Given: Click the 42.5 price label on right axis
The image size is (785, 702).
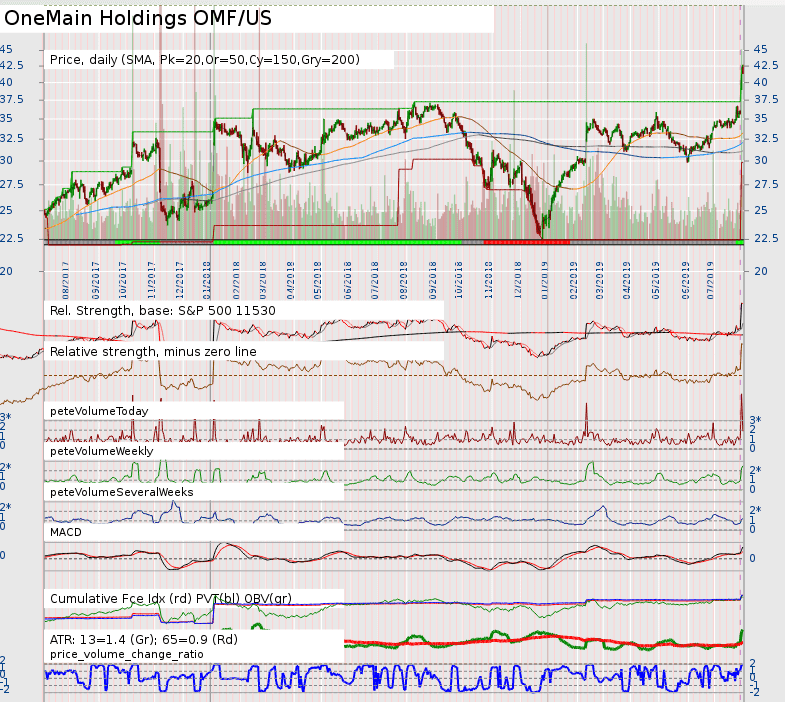Looking at the screenshot, I should pos(766,66).
